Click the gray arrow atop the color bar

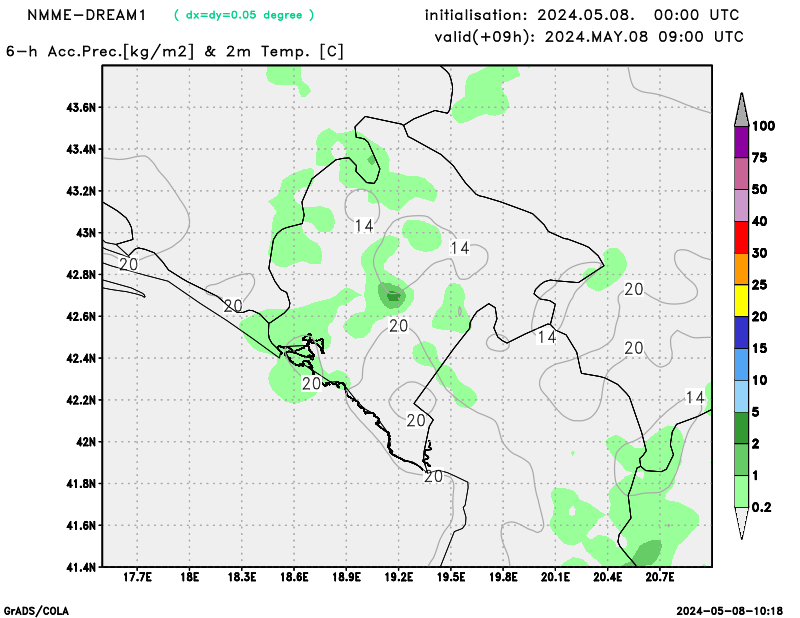click(x=741, y=109)
